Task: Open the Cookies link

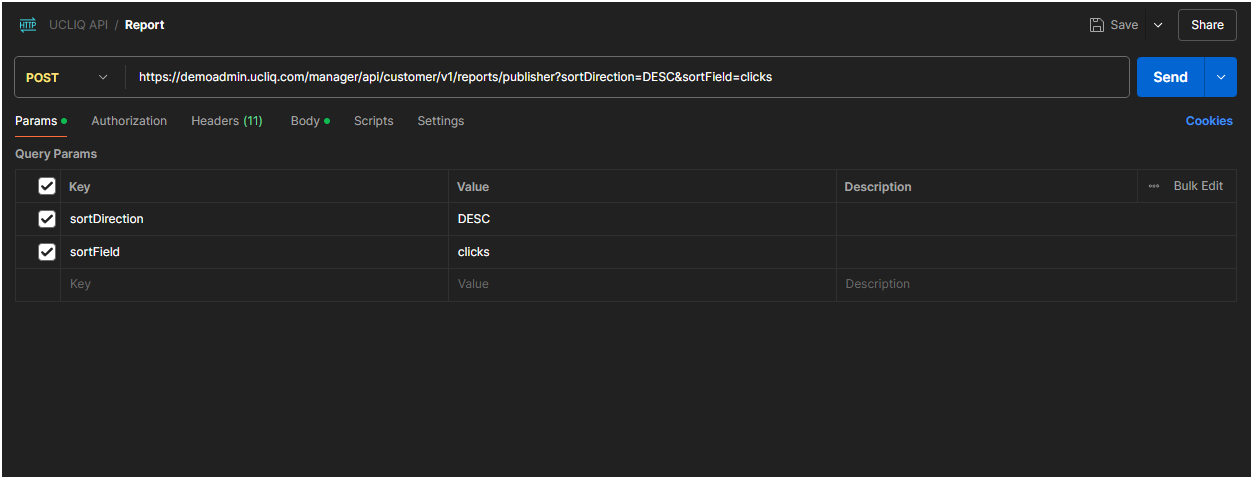Action: 1209,121
